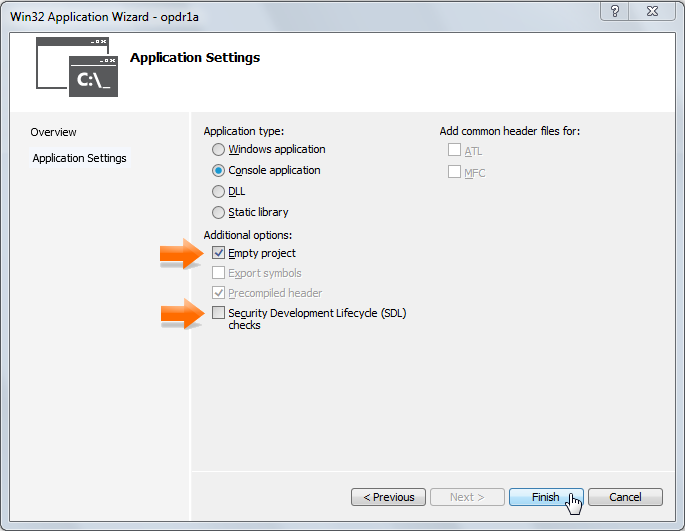
Task: Switch to Application Settings page
Action: (79, 158)
